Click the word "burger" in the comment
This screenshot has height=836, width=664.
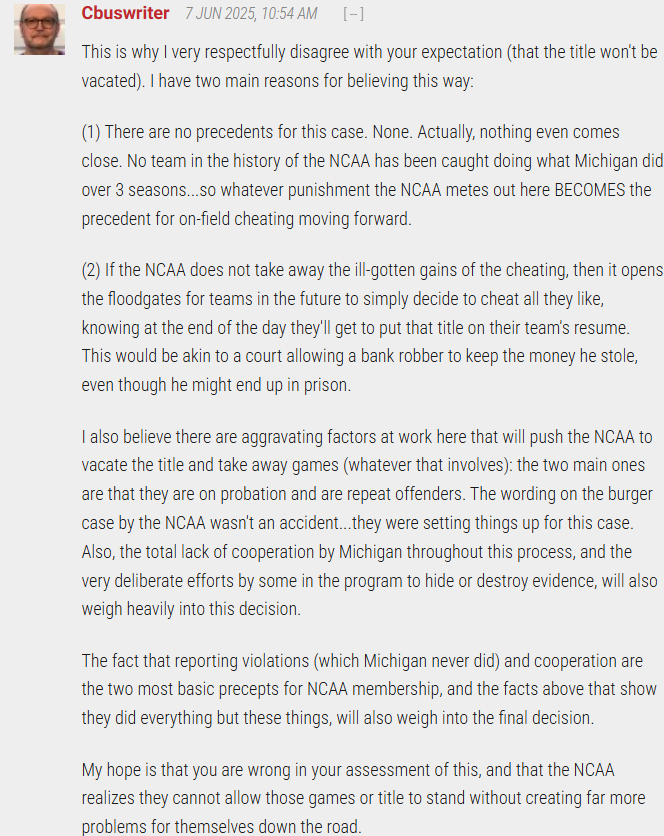[x=629, y=494]
